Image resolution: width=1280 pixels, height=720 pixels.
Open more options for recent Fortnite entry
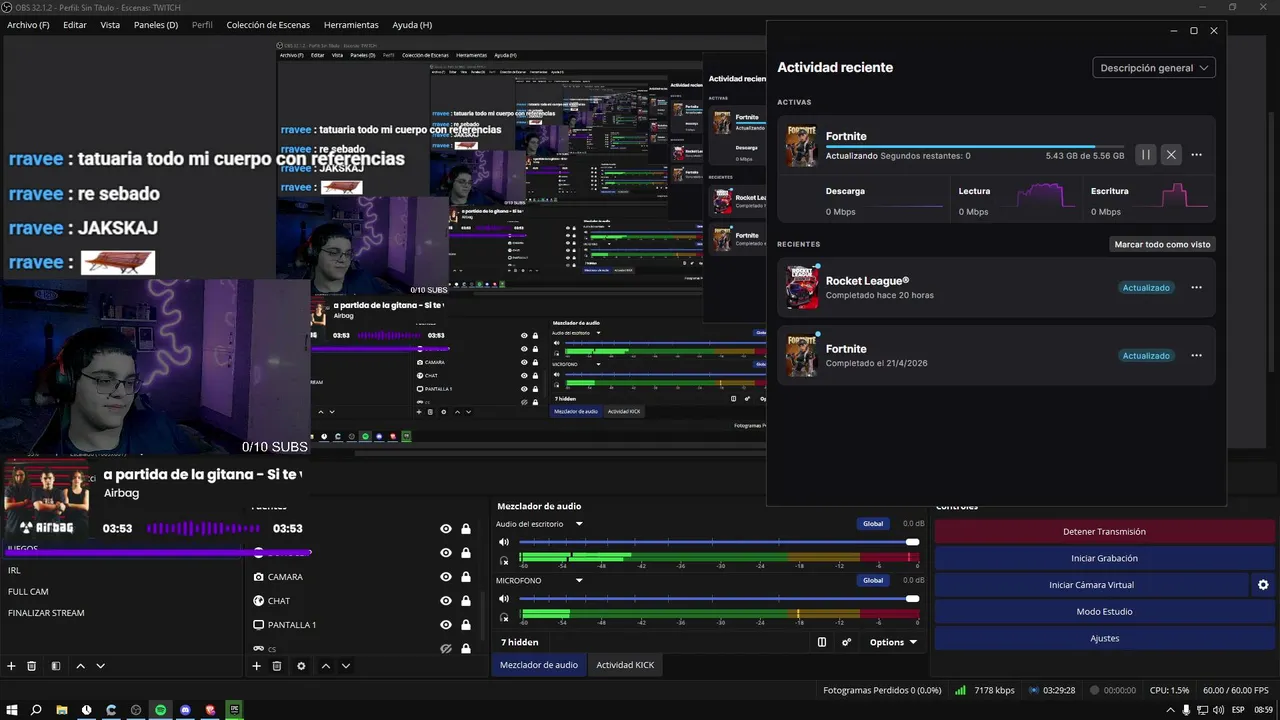(x=1196, y=356)
